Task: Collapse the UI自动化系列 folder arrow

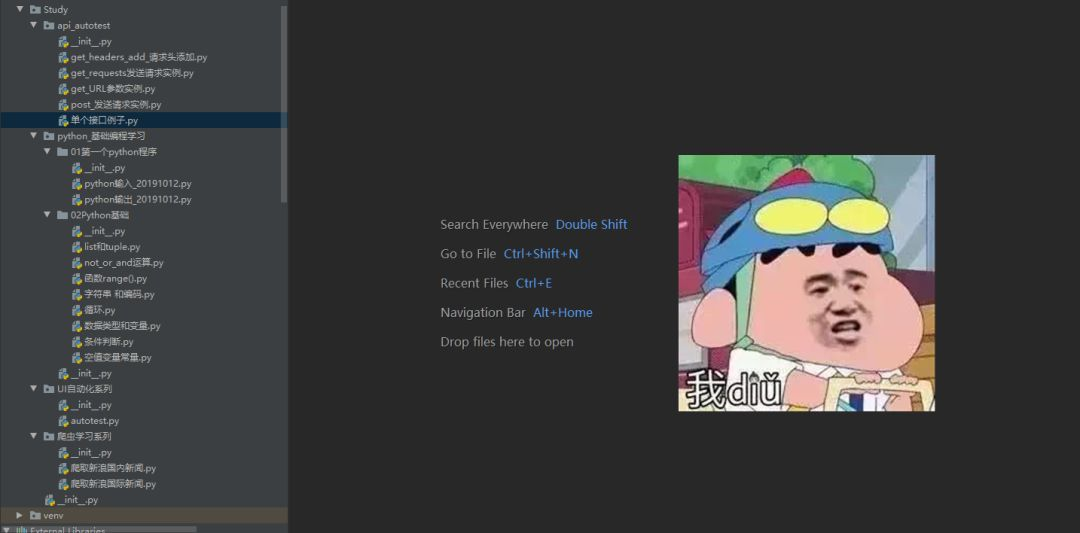Action: (x=33, y=389)
